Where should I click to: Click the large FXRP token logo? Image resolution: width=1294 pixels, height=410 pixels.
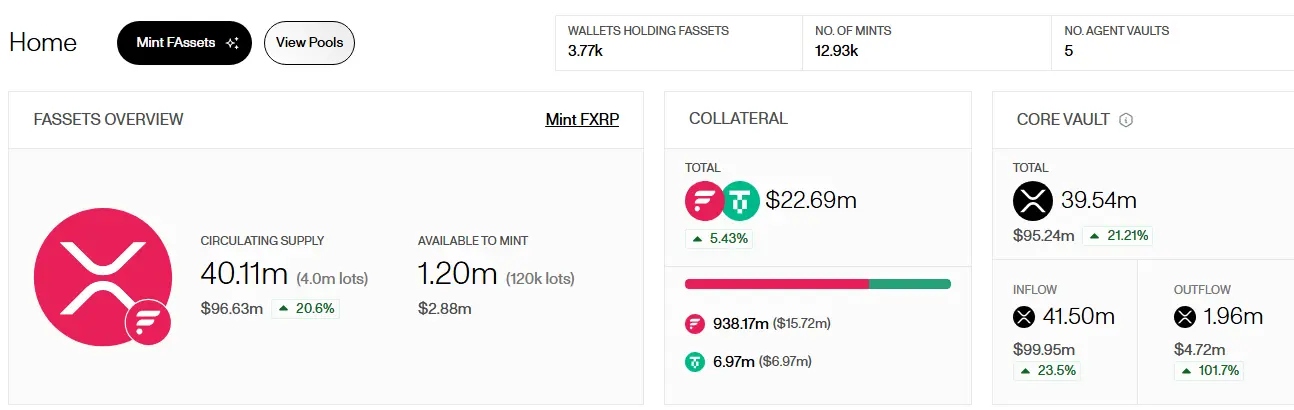pos(103,277)
